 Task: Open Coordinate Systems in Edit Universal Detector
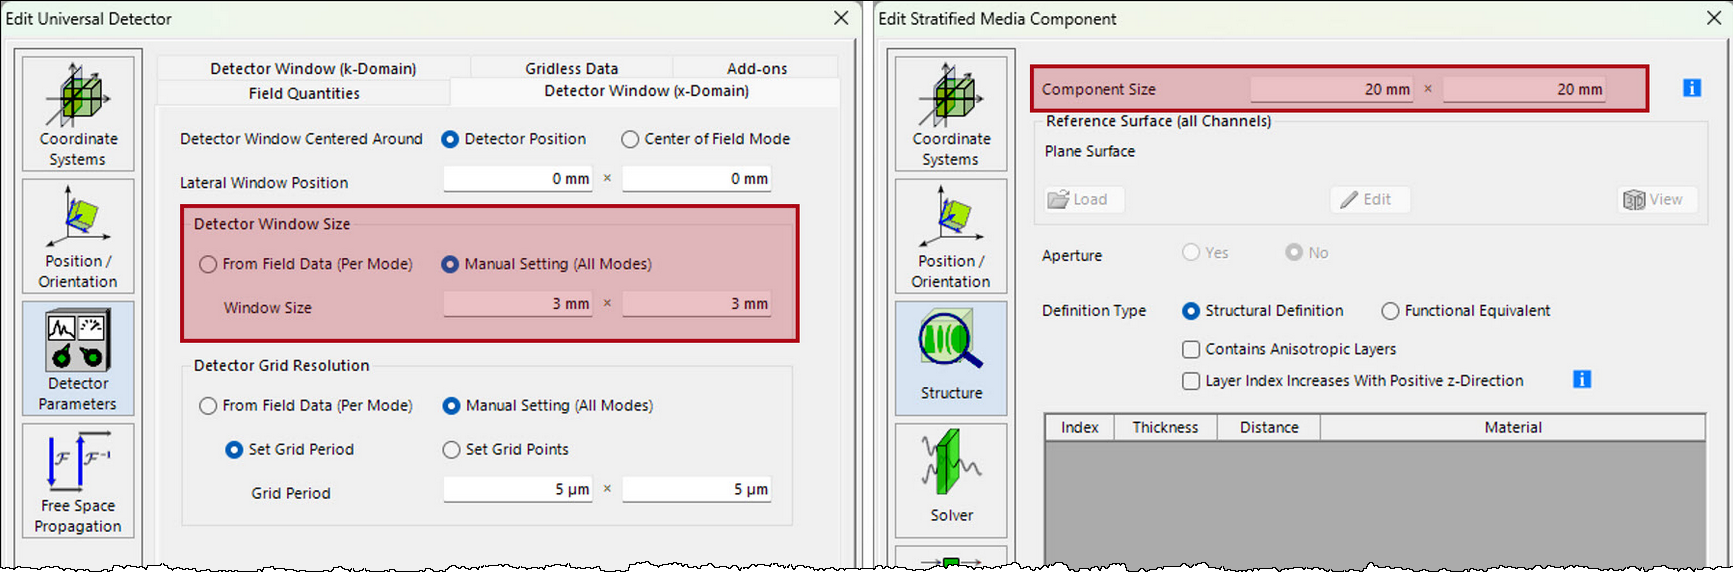coord(78,113)
